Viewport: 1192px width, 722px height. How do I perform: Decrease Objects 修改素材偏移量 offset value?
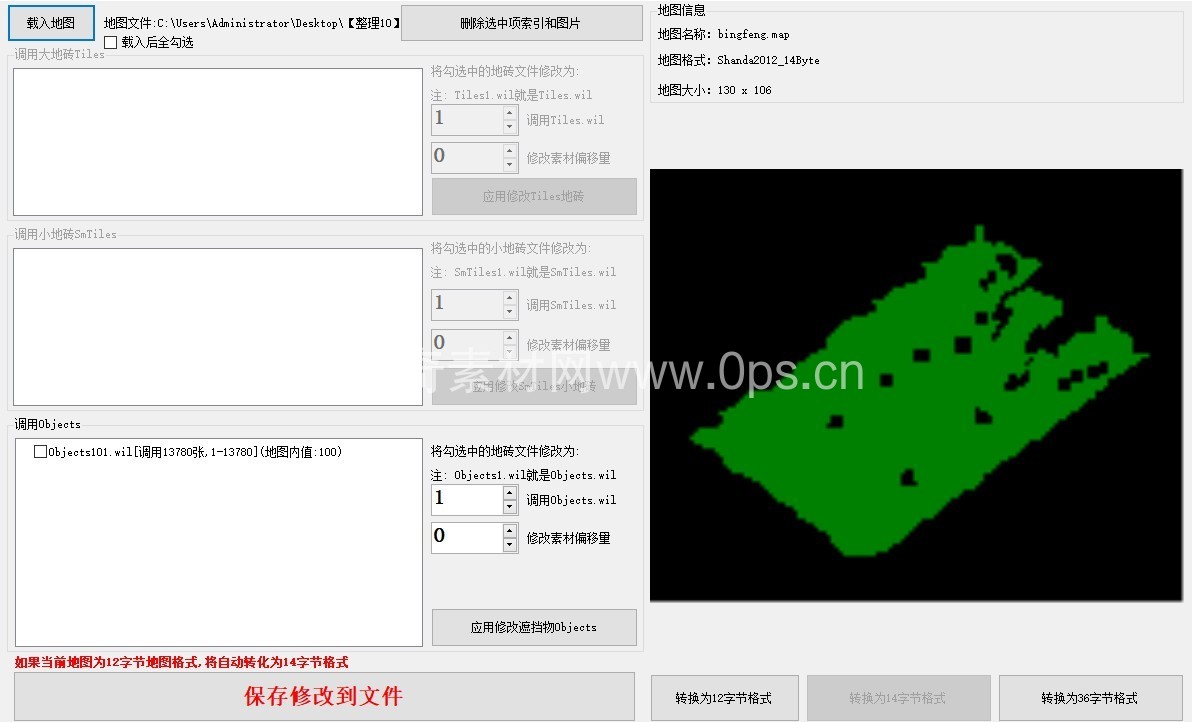pos(510,545)
